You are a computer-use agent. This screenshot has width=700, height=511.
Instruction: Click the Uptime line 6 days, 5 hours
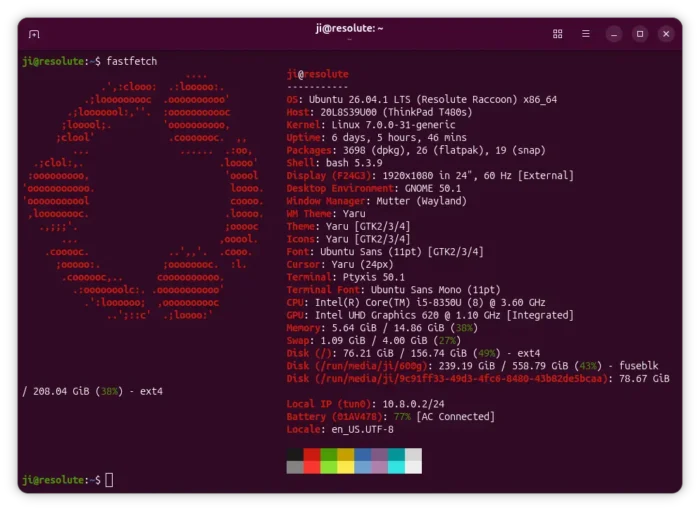click(376, 137)
